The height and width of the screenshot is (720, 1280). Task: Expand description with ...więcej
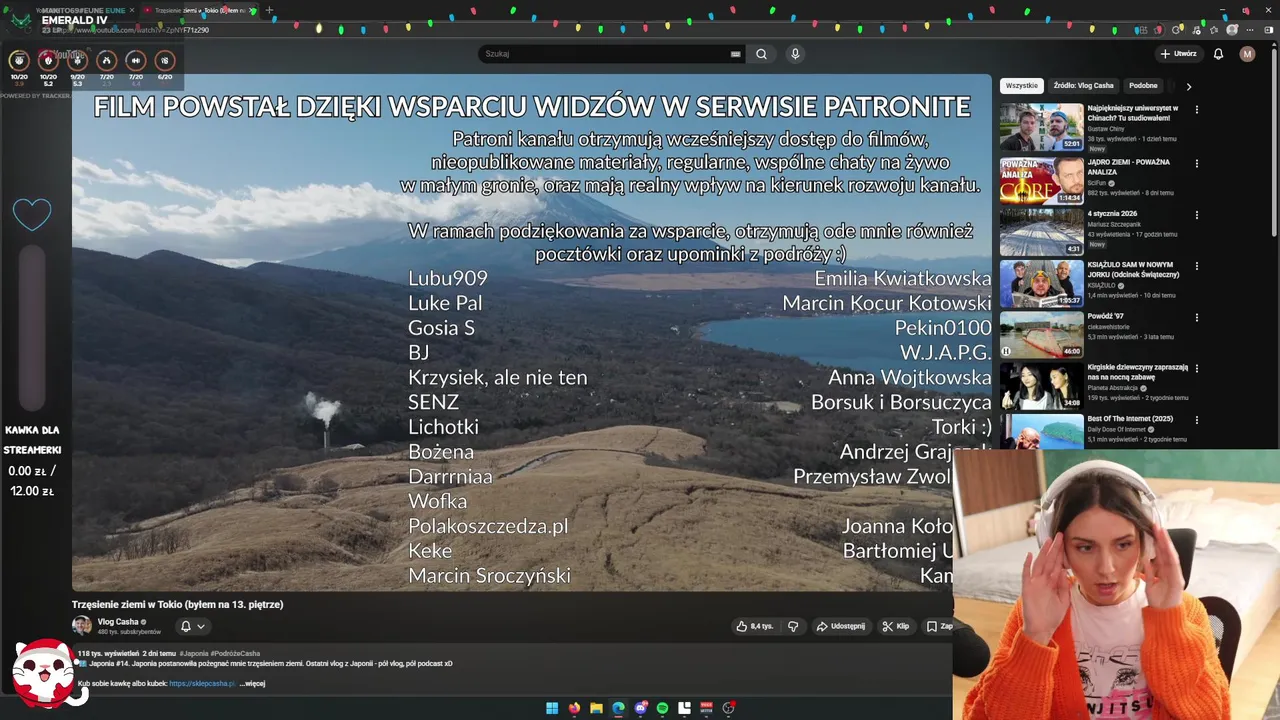click(x=253, y=684)
